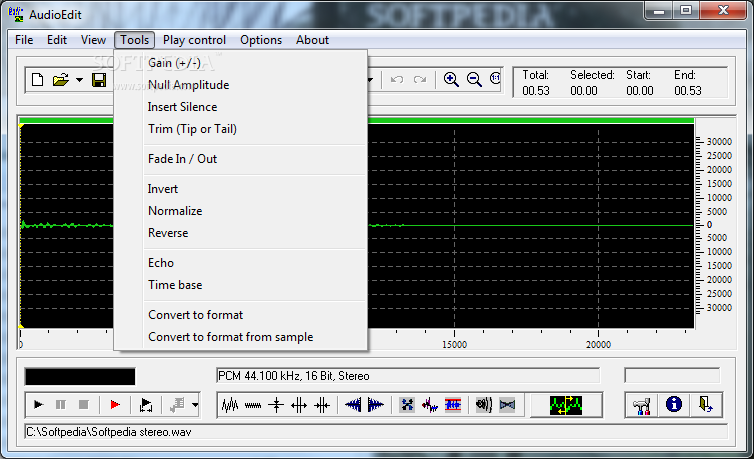Apply Fade Out using the blue falling wave icon
The image size is (754, 459).
coord(376,405)
